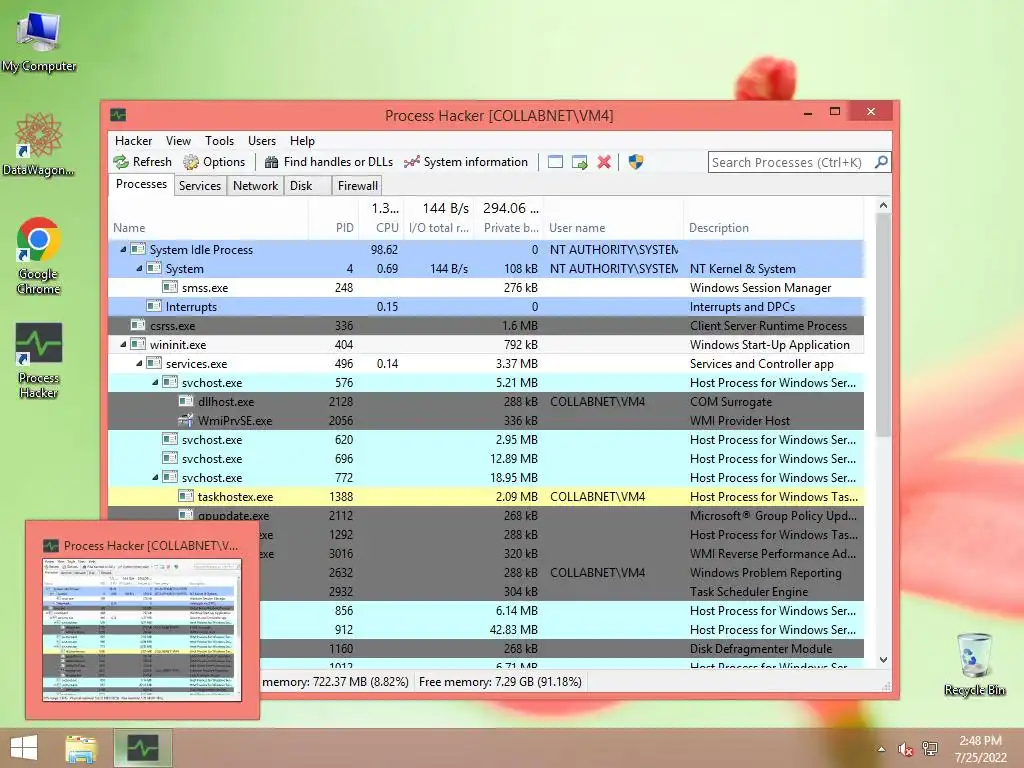Select the csrss.exe process icon
The image size is (1024, 768).
pyautogui.click(x=138, y=325)
